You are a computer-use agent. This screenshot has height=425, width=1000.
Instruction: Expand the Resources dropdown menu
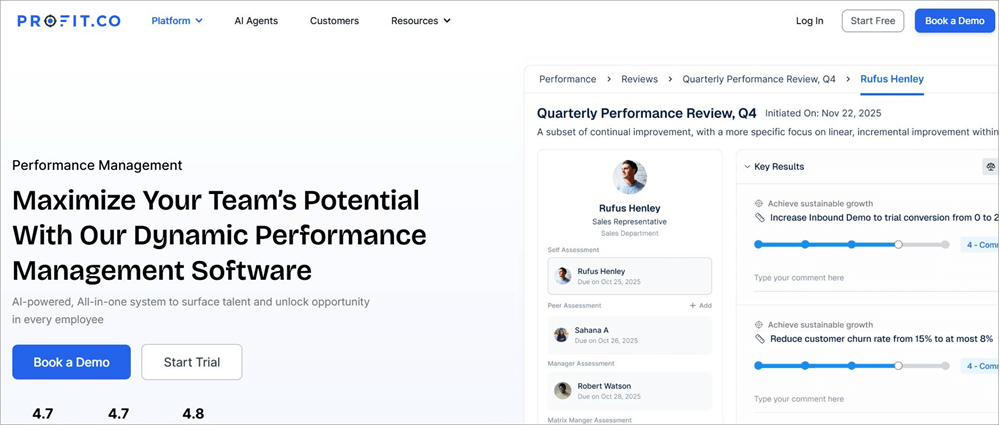[x=420, y=20]
